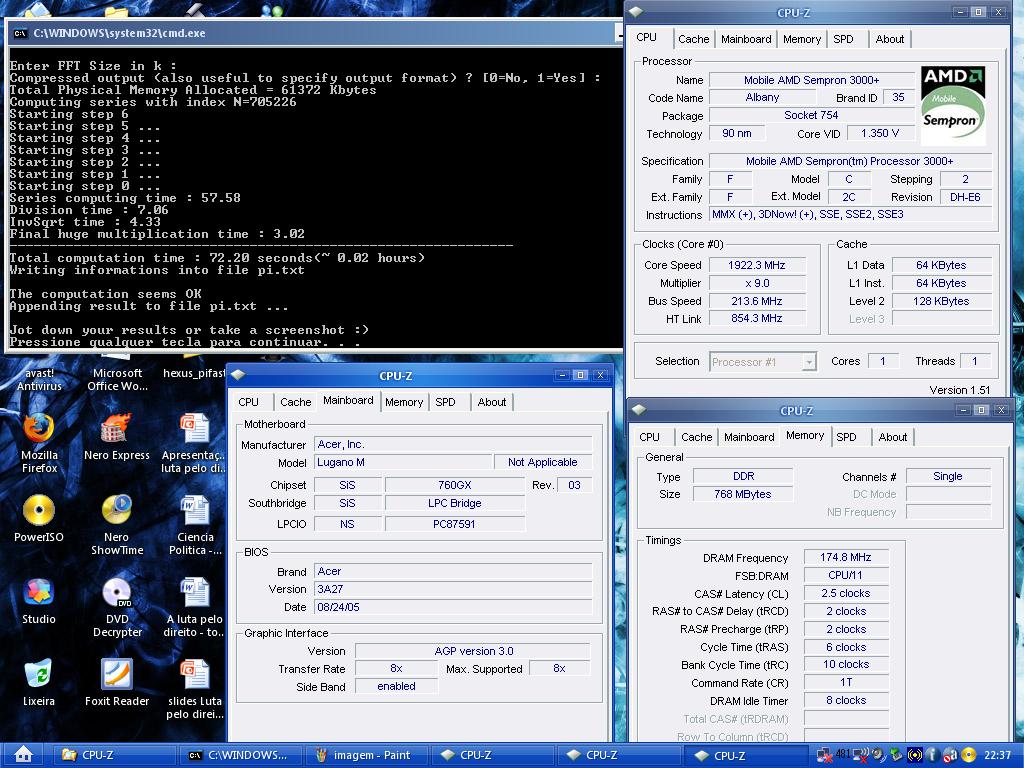
Task: Click the Level 2 cache value 128 KBytes
Action: pyautogui.click(x=941, y=301)
